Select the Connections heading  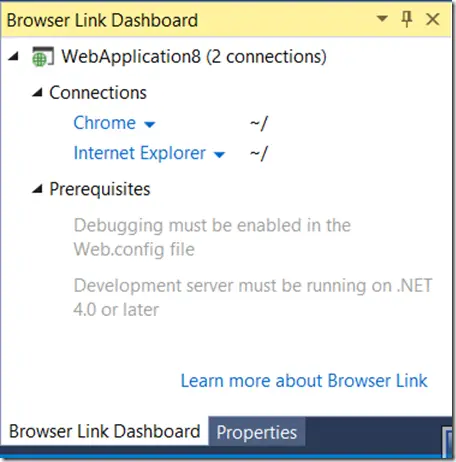click(98, 93)
